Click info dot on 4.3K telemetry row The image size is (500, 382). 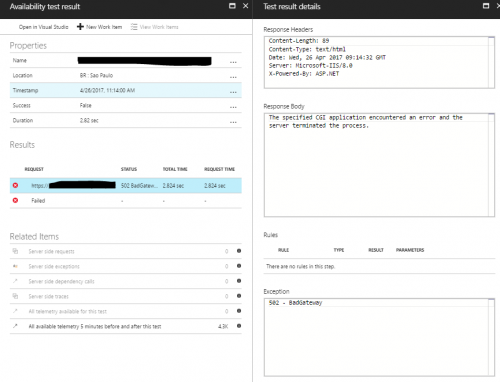239,326
